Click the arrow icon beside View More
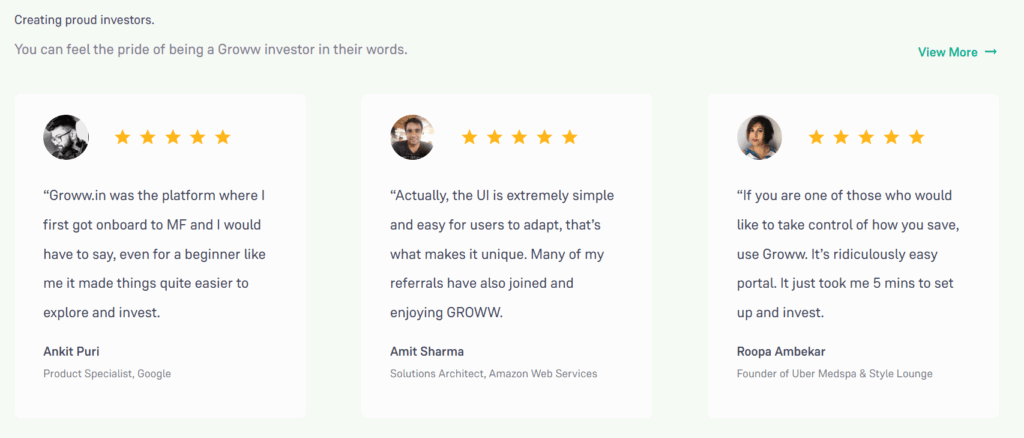The width and height of the screenshot is (1024, 438). 991,52
